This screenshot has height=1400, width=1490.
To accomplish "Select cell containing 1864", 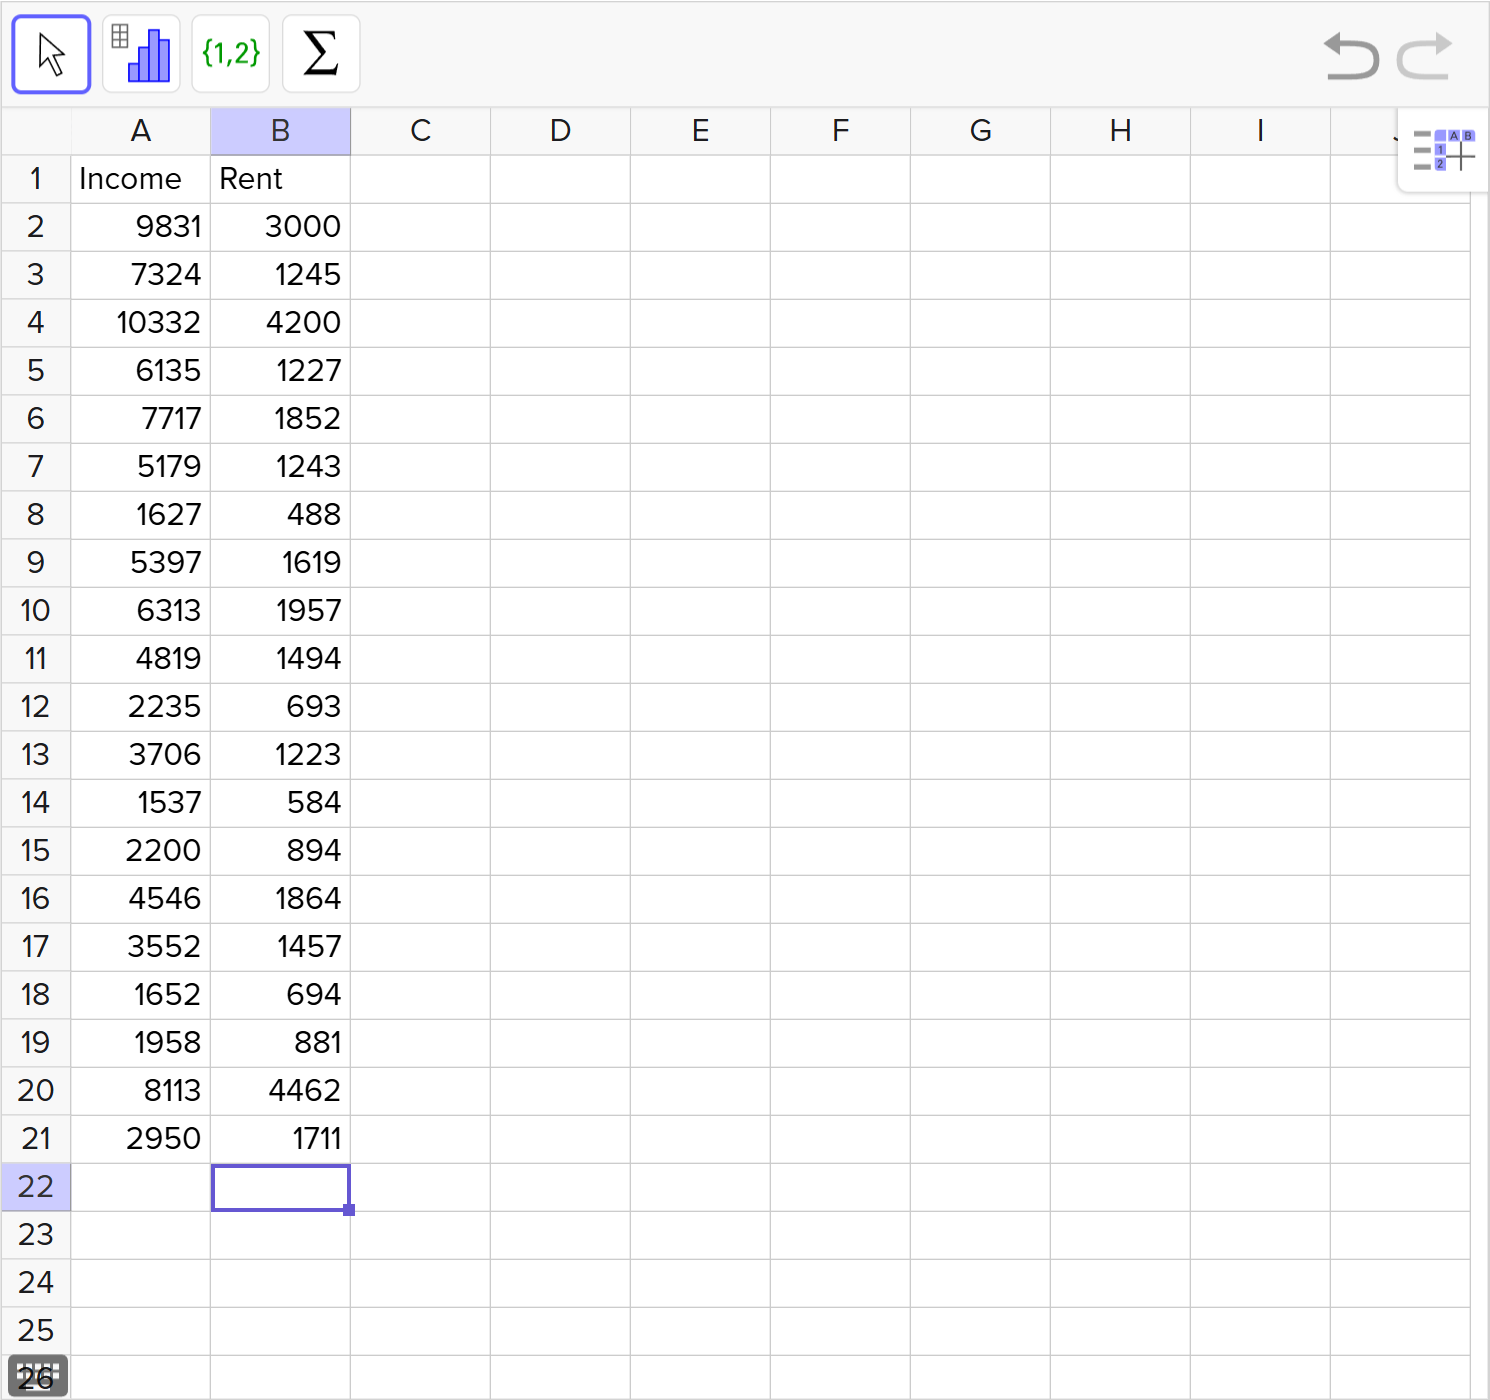I will [281, 899].
